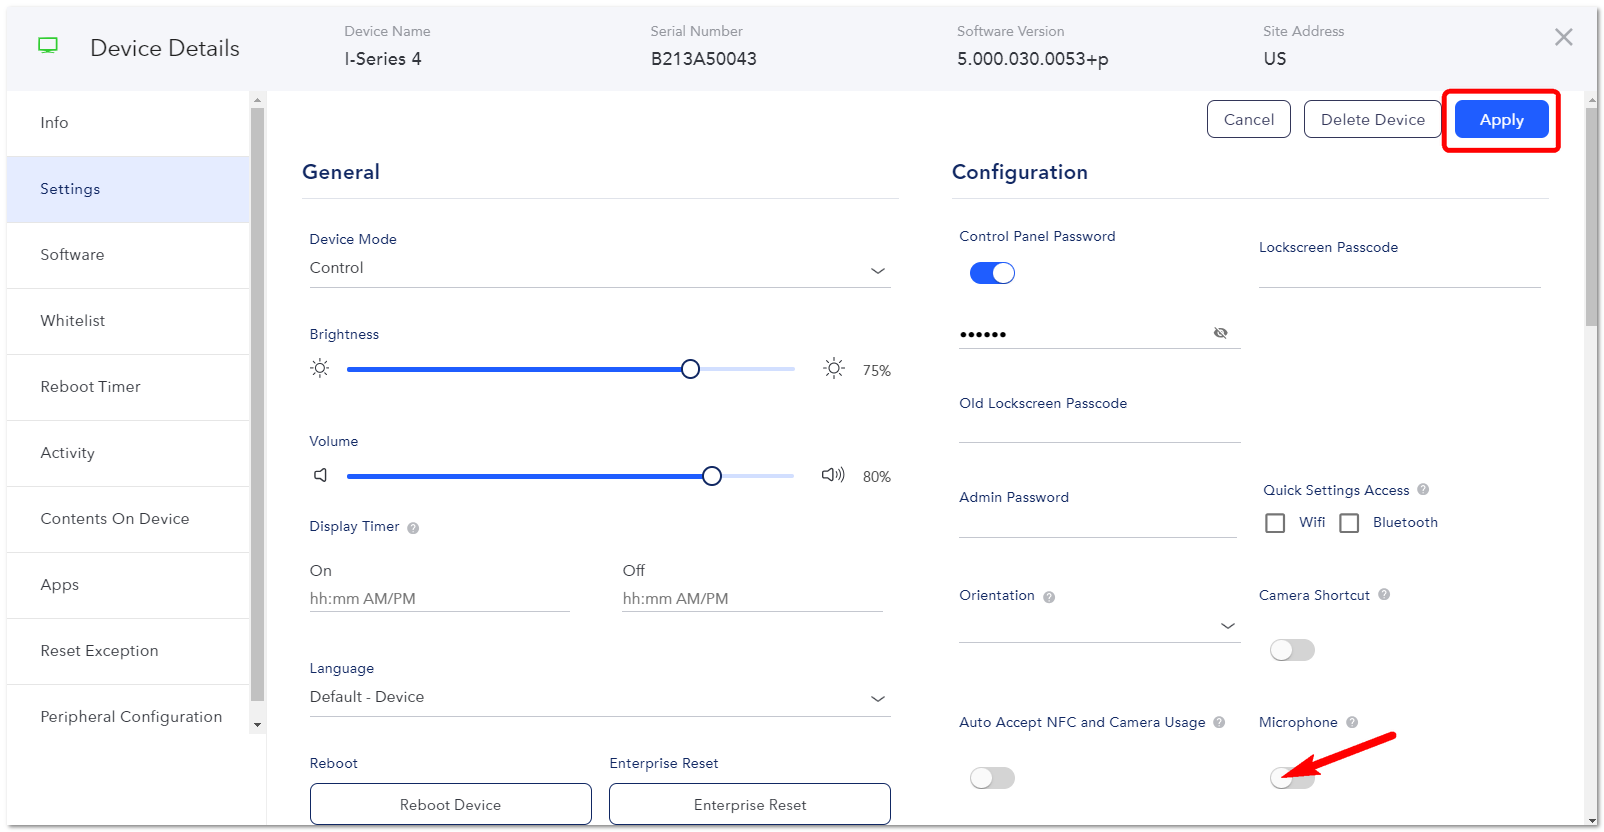This screenshot has width=1604, height=832.
Task: Click the low volume speaker icon
Action: [321, 475]
